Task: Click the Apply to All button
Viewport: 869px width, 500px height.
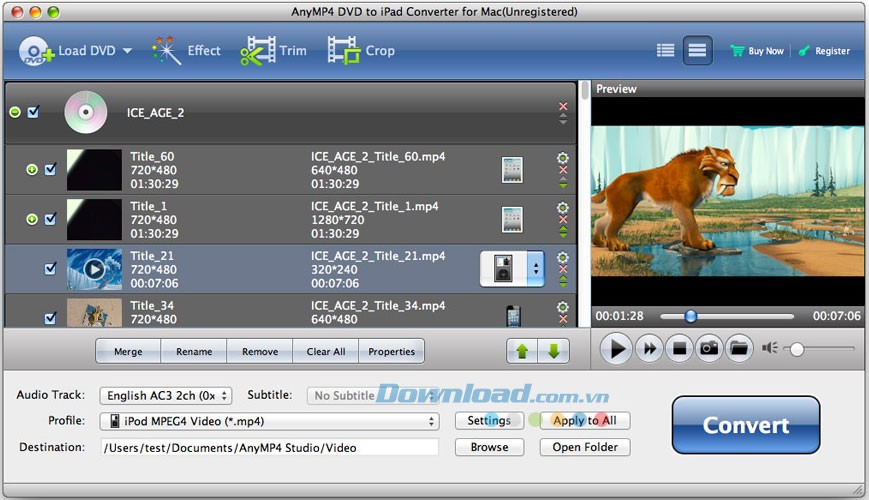Action: click(x=585, y=421)
